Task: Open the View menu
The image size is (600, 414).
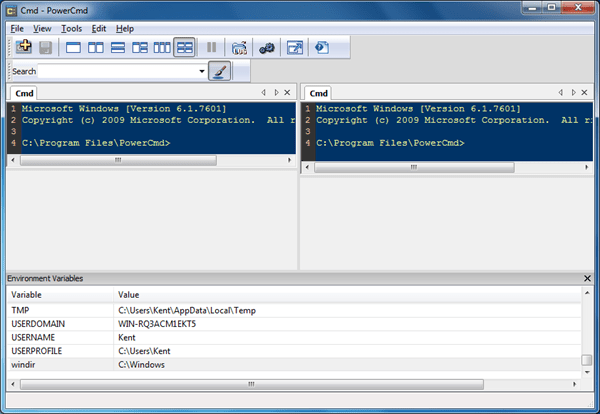Action: coord(42,29)
